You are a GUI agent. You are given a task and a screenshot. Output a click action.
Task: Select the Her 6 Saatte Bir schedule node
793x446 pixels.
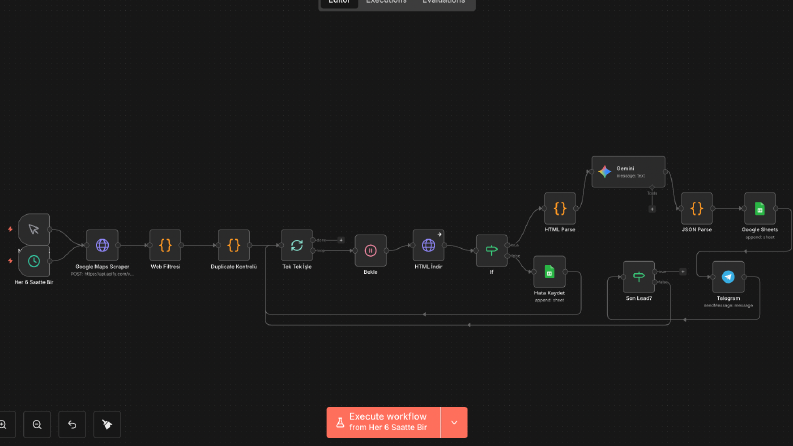(x=34, y=261)
